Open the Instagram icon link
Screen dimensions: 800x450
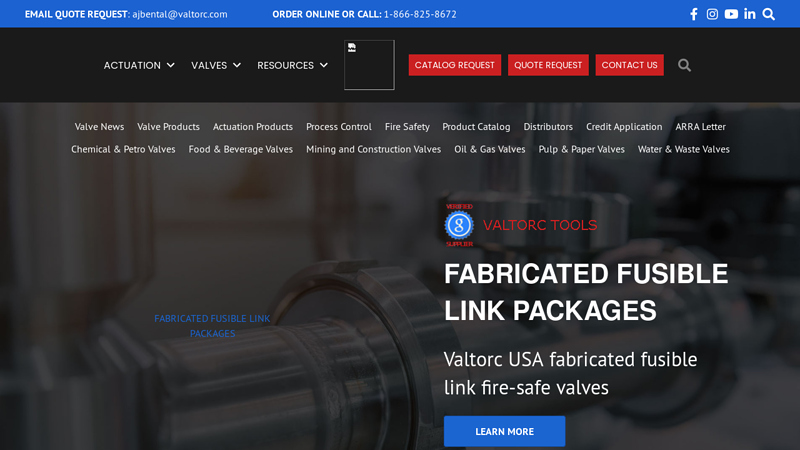pyautogui.click(x=712, y=14)
